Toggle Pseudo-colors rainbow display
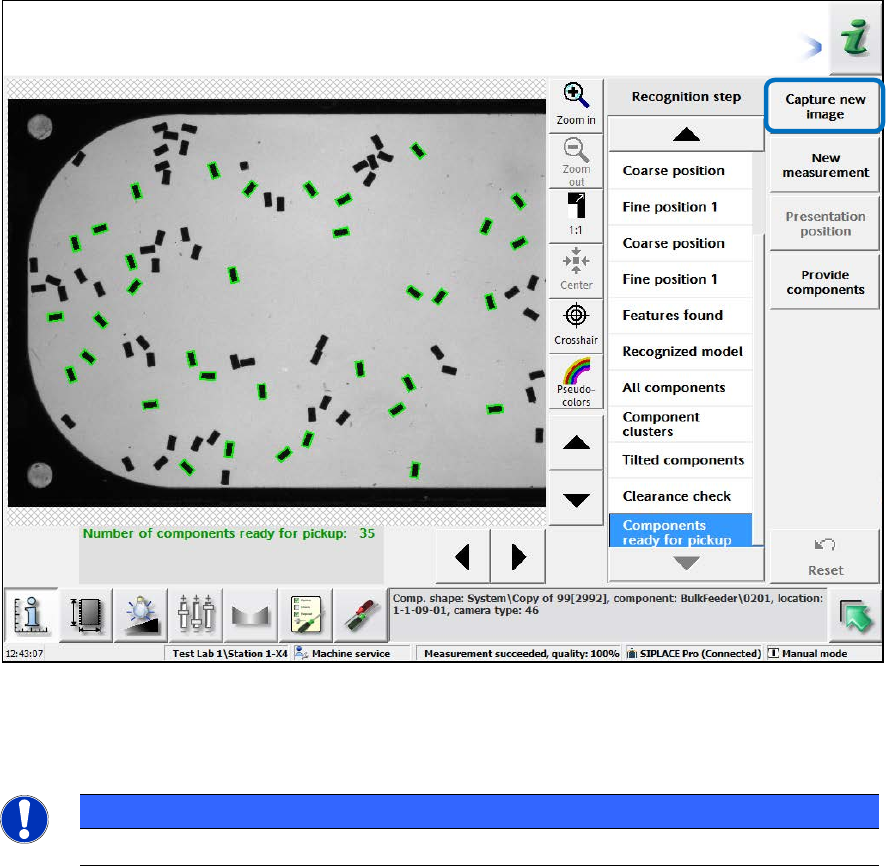The image size is (886, 866). 576,380
